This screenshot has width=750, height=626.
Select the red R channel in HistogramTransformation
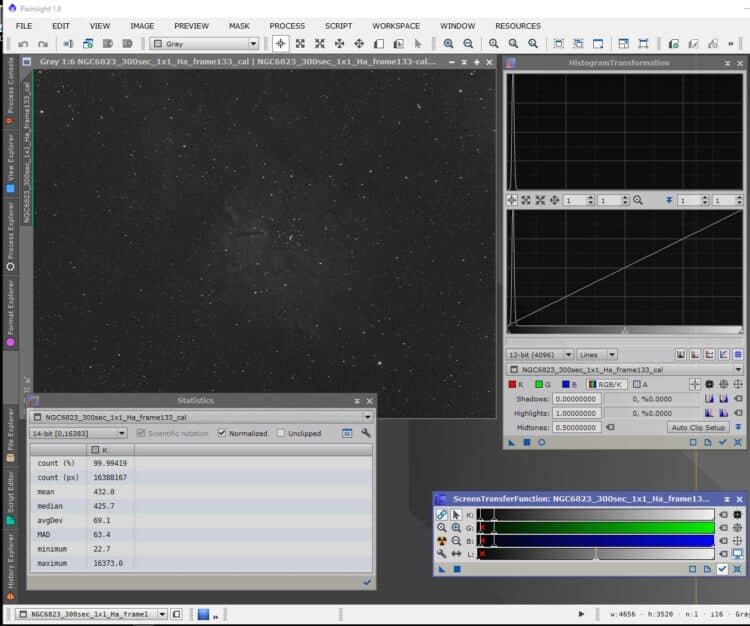(x=517, y=384)
